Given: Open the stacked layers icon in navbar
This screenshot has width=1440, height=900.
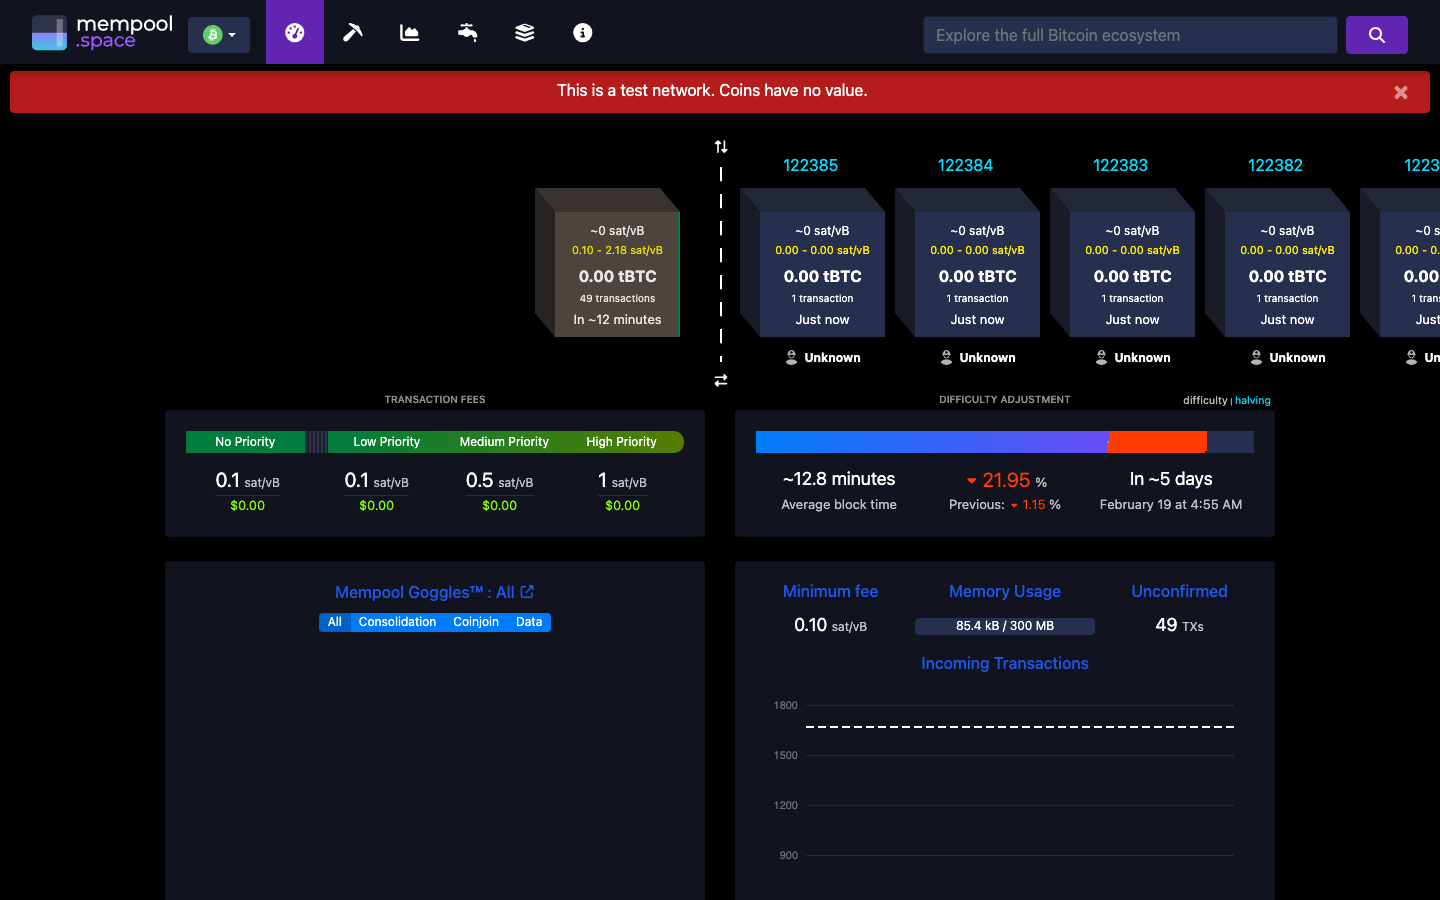Looking at the screenshot, I should (x=524, y=32).
